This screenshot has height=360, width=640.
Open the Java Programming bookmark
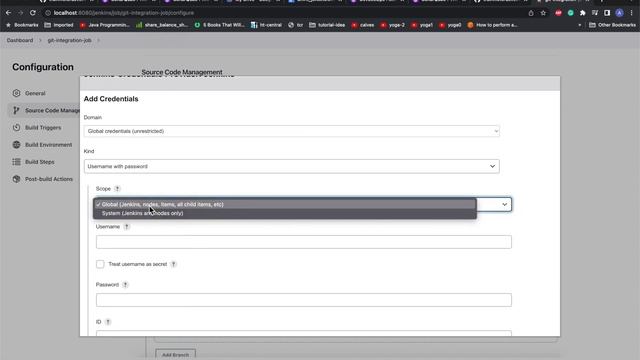coord(104,25)
